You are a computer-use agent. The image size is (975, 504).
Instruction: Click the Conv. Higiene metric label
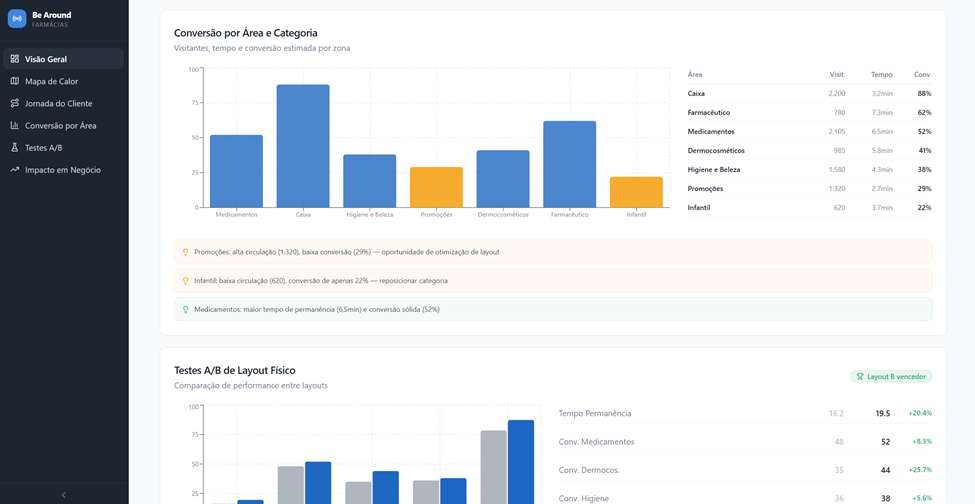click(x=583, y=498)
